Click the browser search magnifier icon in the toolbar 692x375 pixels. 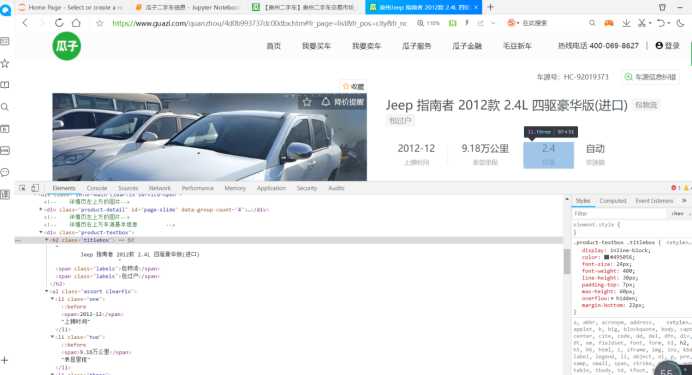click(592, 23)
